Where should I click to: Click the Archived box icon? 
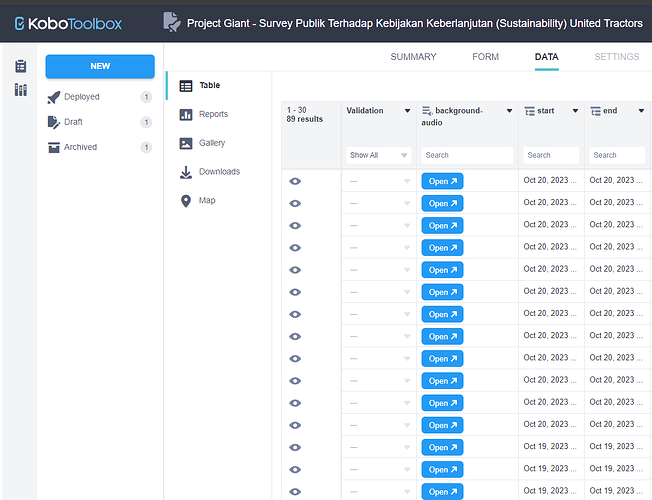pyautogui.click(x=55, y=147)
